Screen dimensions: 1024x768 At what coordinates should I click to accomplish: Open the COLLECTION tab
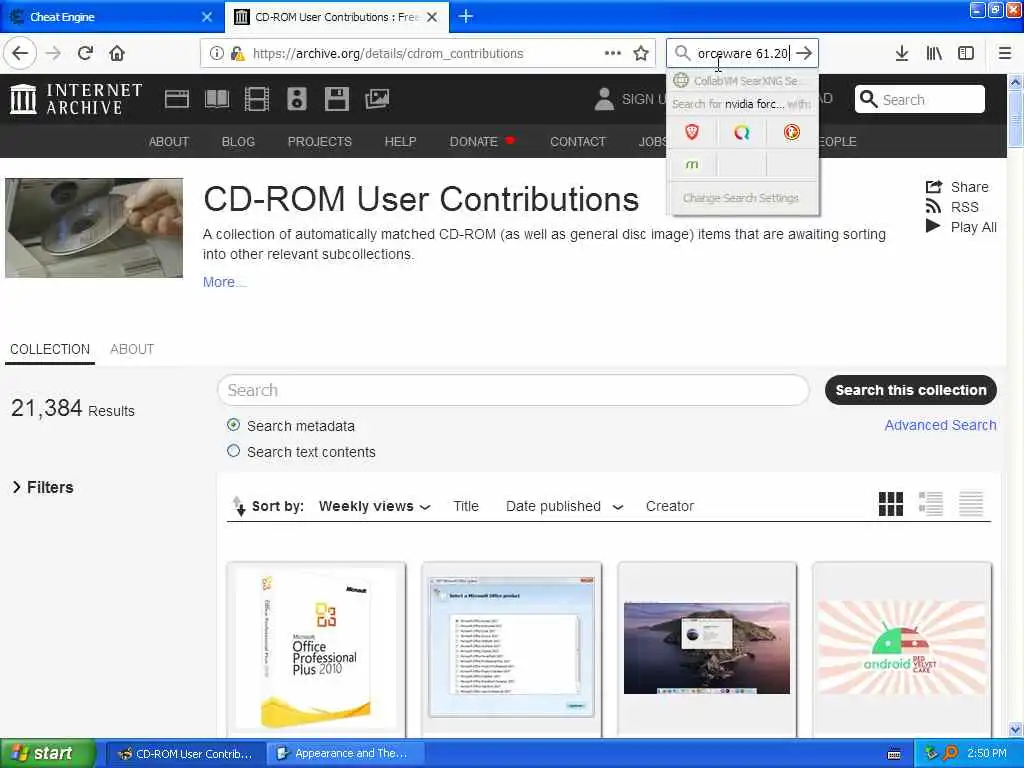tap(50, 349)
